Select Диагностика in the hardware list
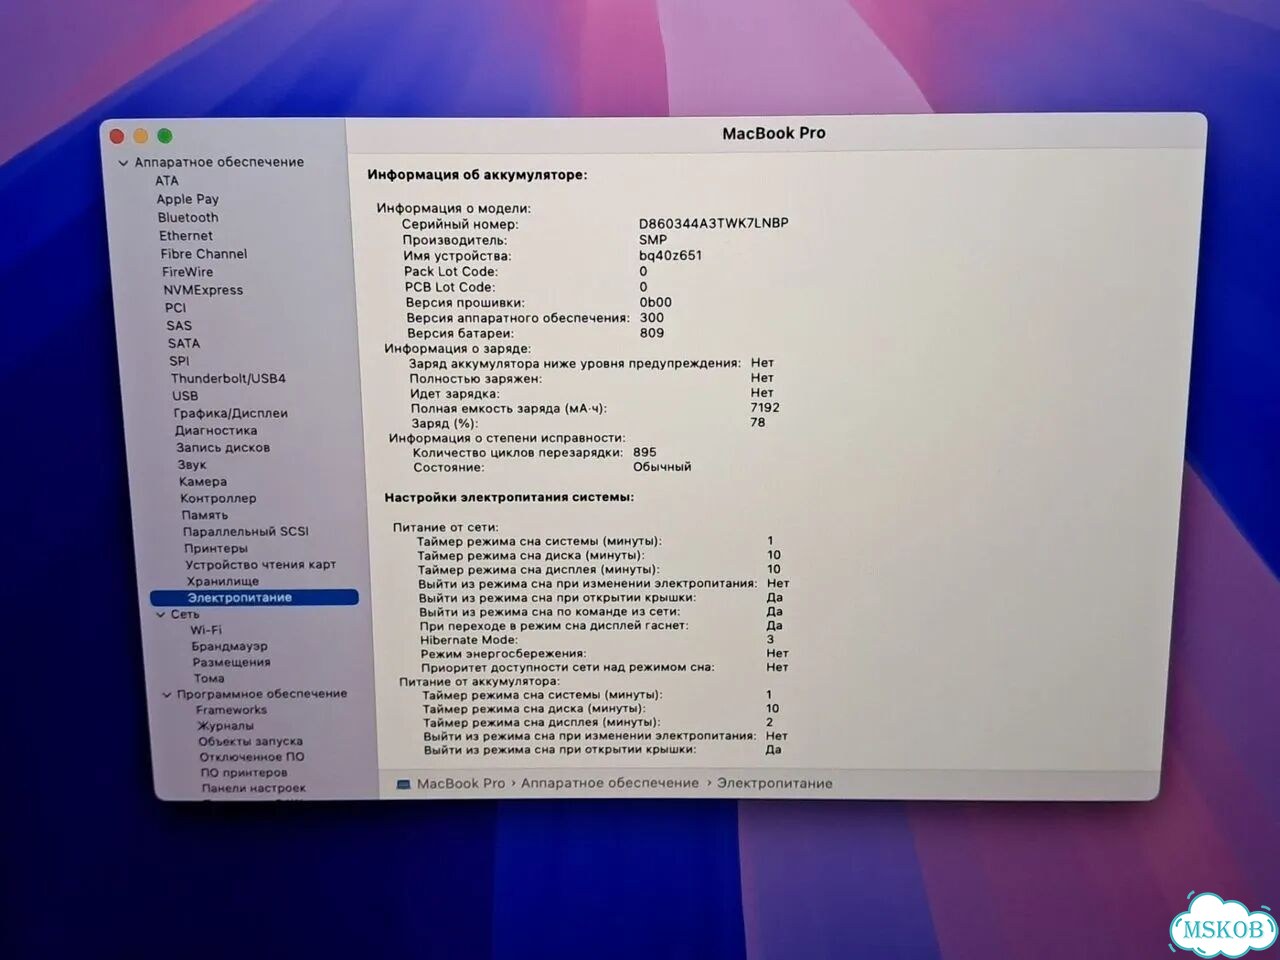Image resolution: width=1280 pixels, height=960 pixels. 216,431
